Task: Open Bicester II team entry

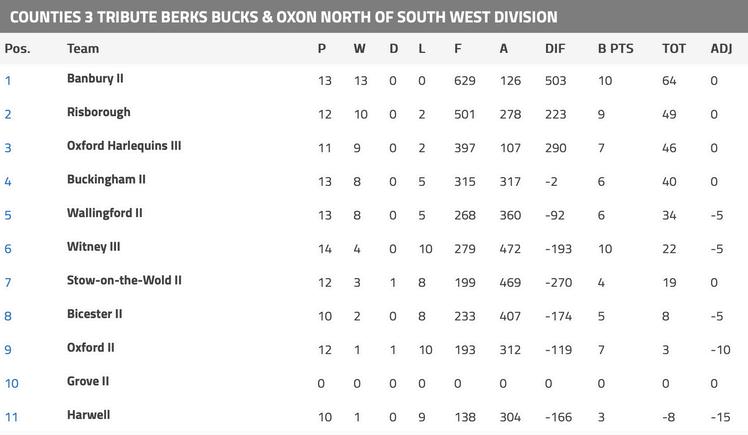Action: pos(94,314)
